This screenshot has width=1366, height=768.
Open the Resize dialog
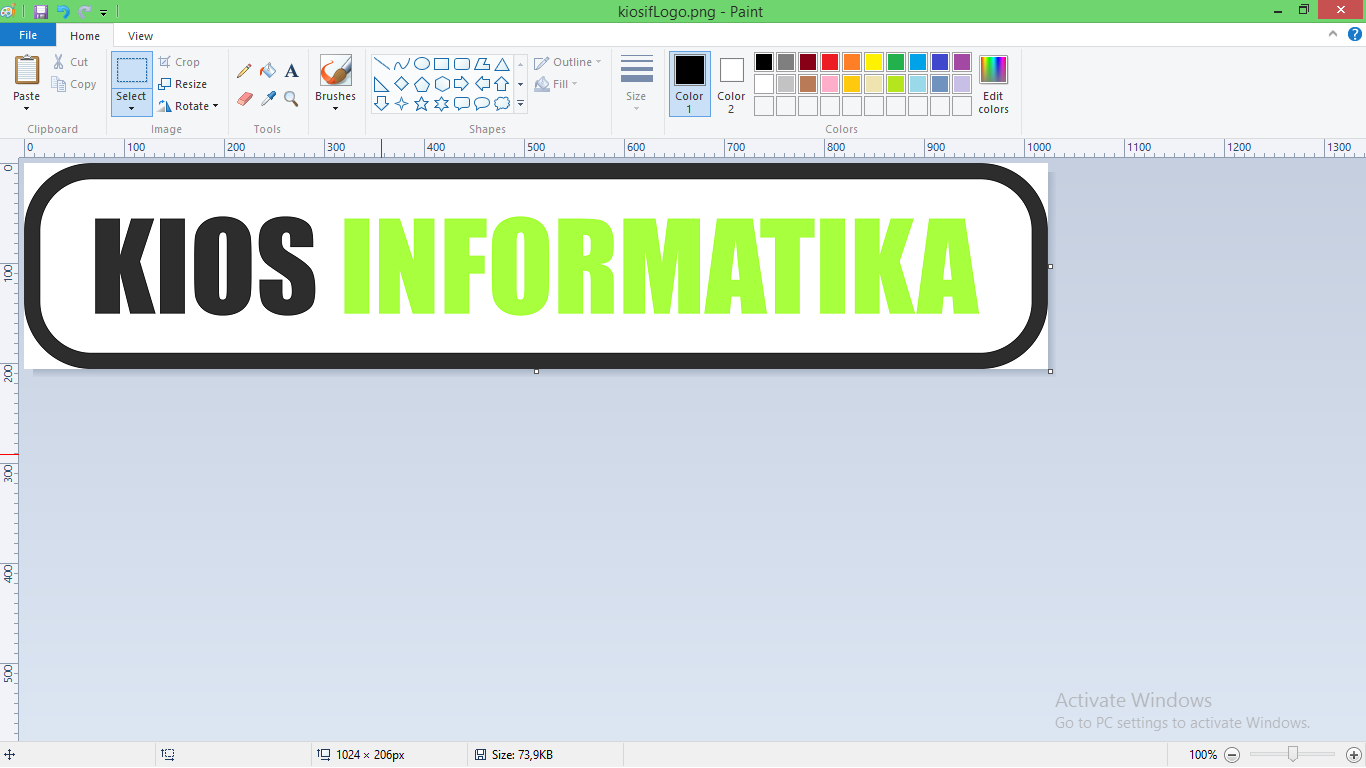tap(183, 84)
